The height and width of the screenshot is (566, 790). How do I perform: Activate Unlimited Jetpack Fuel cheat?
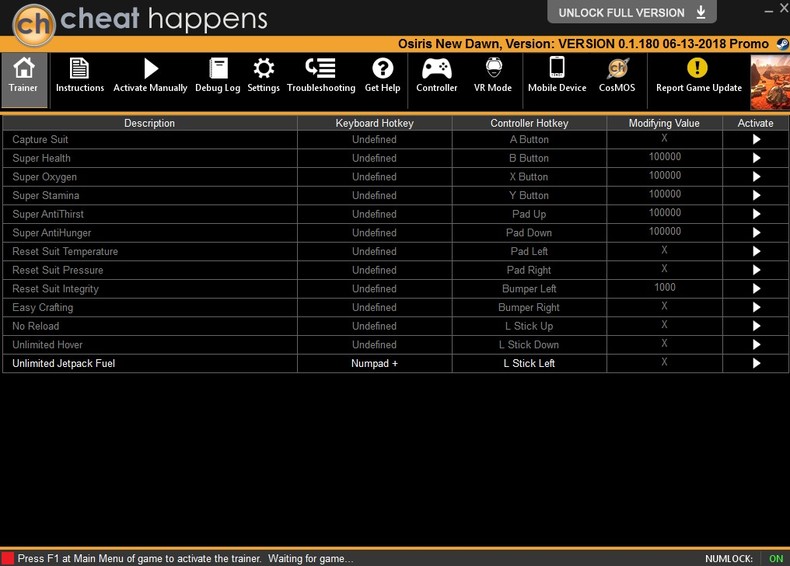(756, 363)
